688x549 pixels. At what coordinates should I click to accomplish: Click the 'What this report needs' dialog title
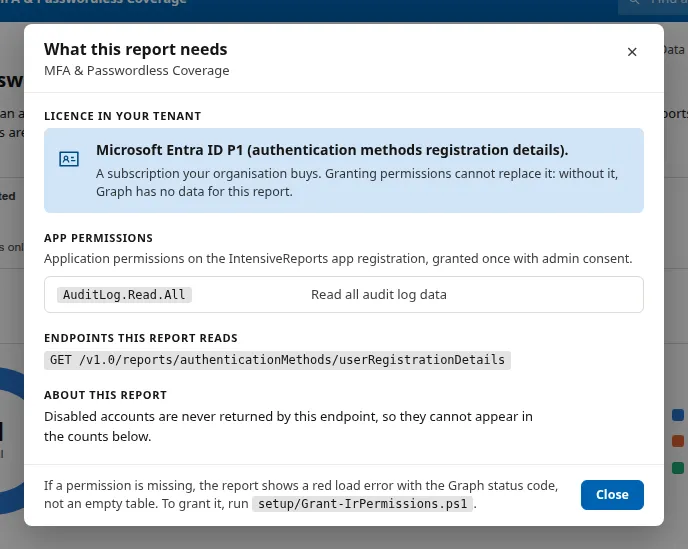136,49
